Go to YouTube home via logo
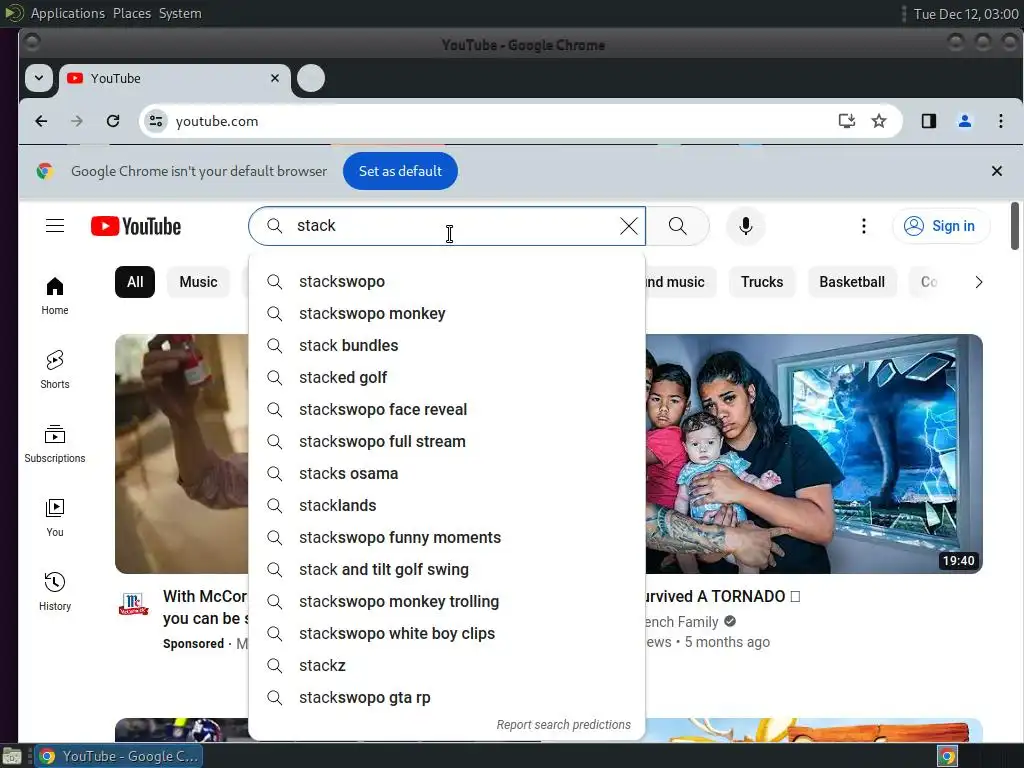1024x768 pixels. tap(136, 227)
